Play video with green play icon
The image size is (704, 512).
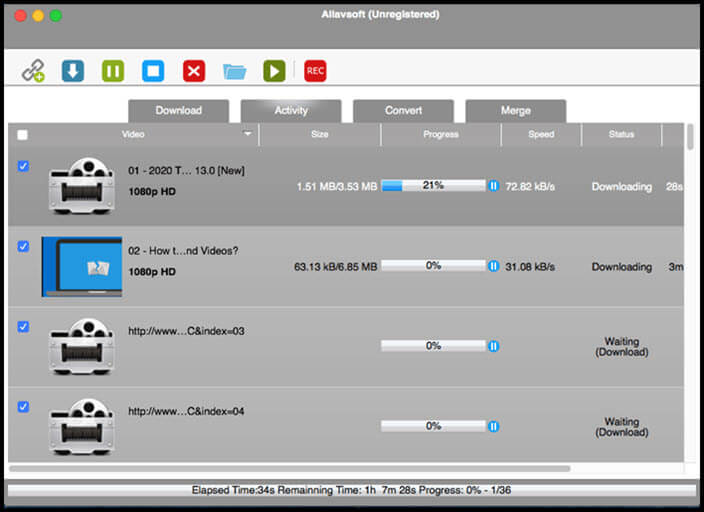pyautogui.click(x=274, y=71)
